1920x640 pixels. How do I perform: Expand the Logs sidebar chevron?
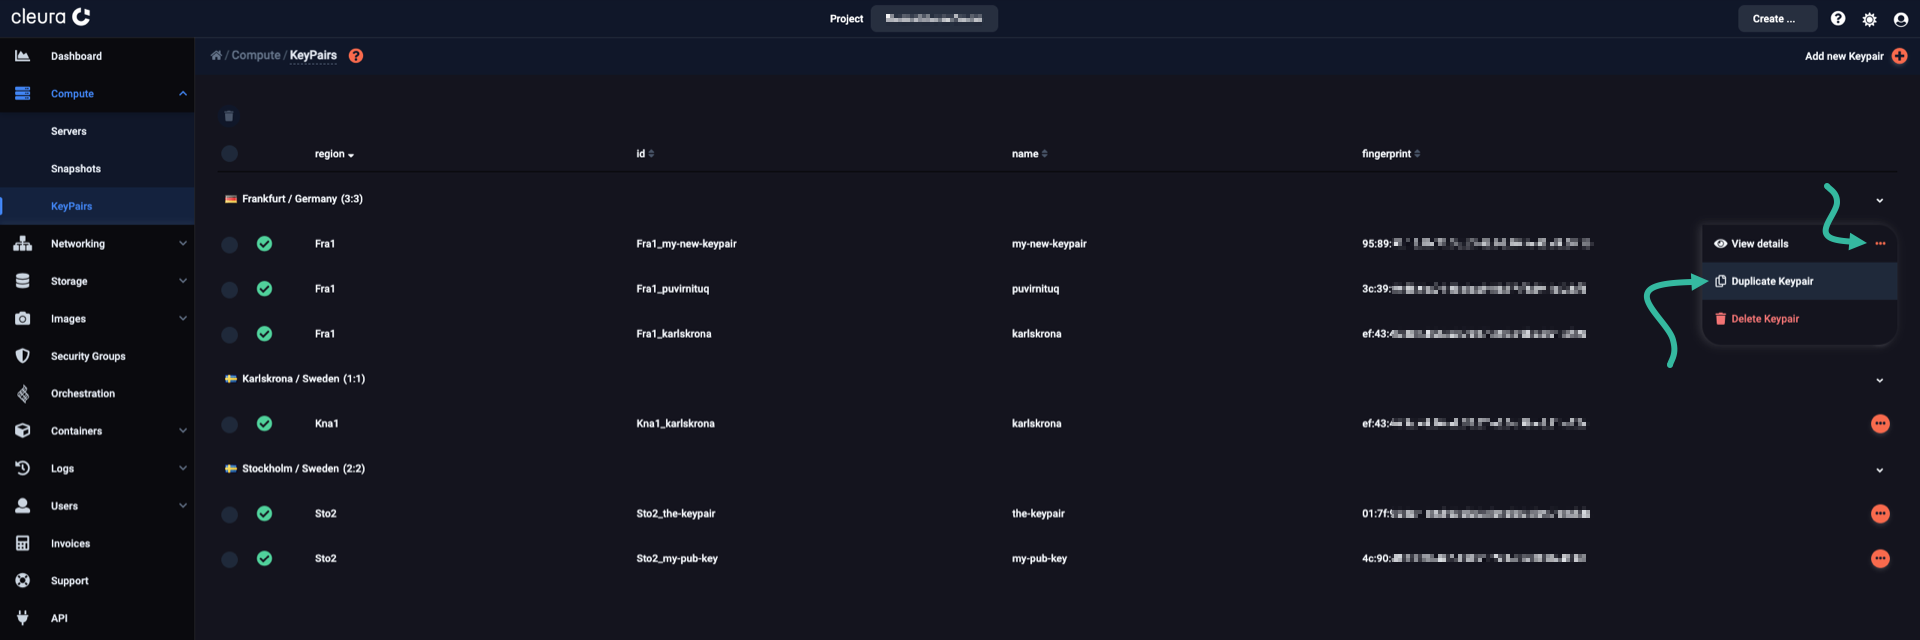pos(183,468)
